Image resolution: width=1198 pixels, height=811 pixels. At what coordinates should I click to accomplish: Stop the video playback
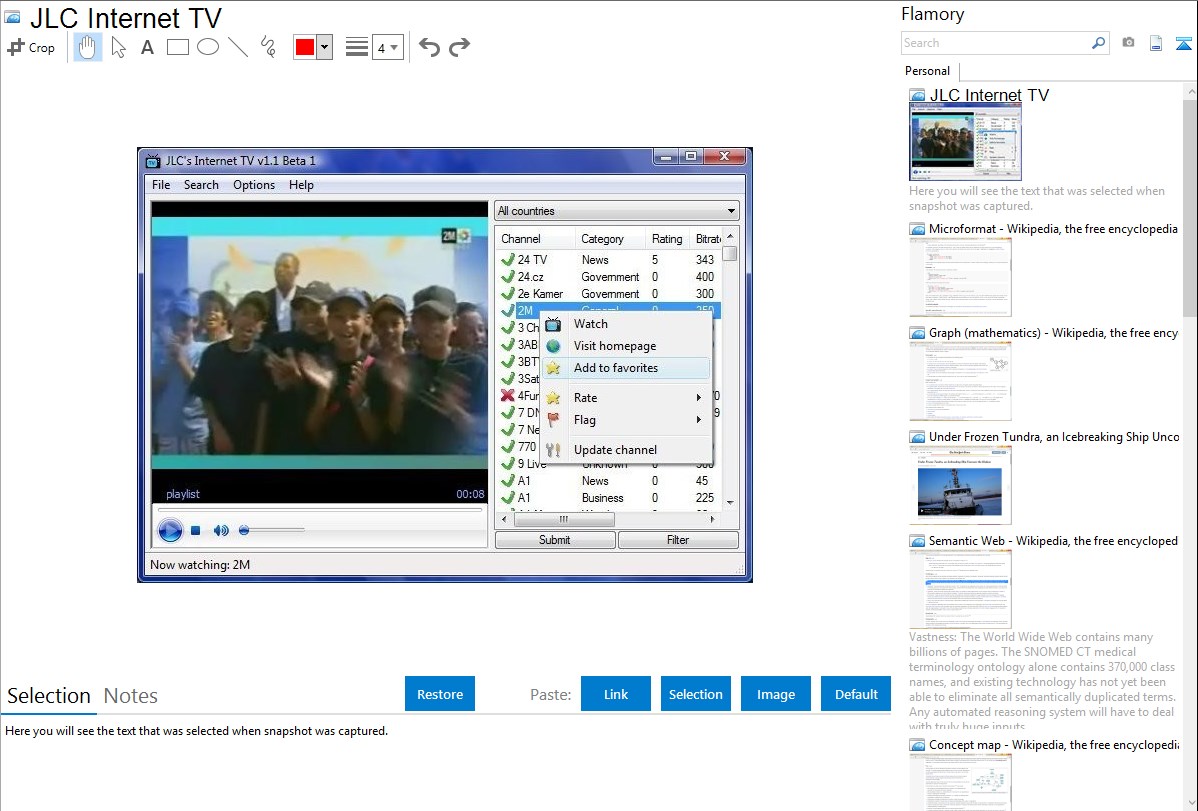click(196, 530)
